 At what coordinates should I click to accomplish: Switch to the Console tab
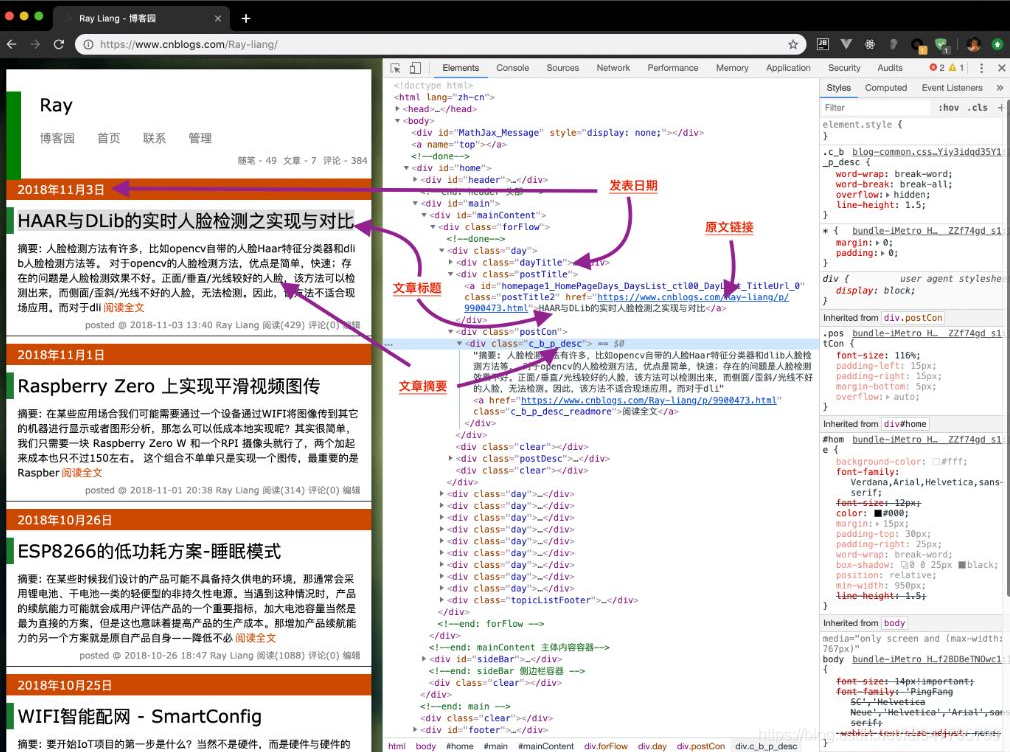click(512, 68)
